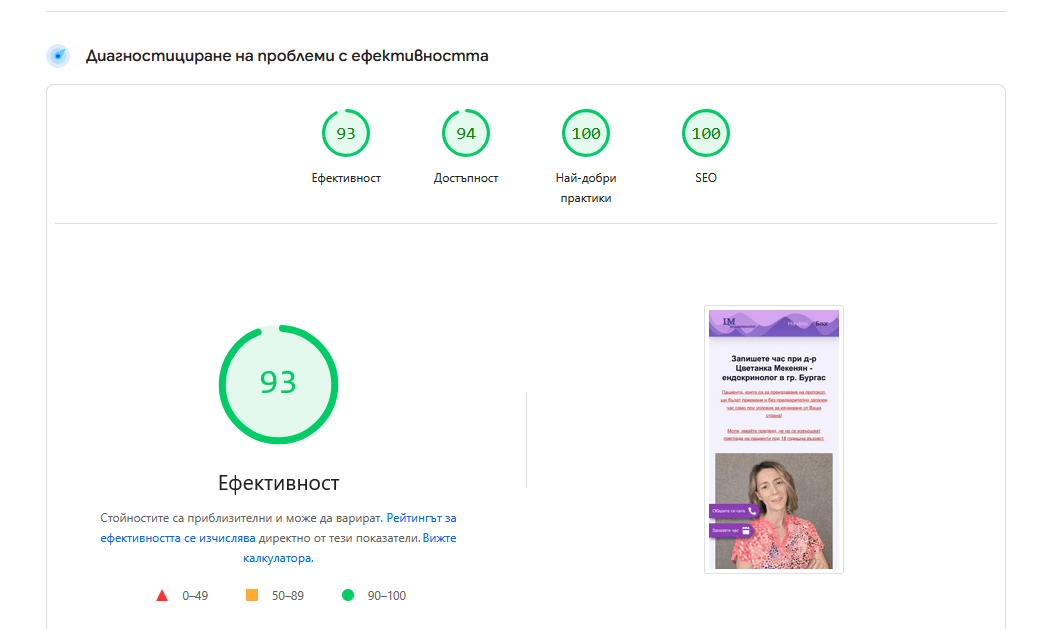Click the small 93 Ефективност gauge

[346, 134]
